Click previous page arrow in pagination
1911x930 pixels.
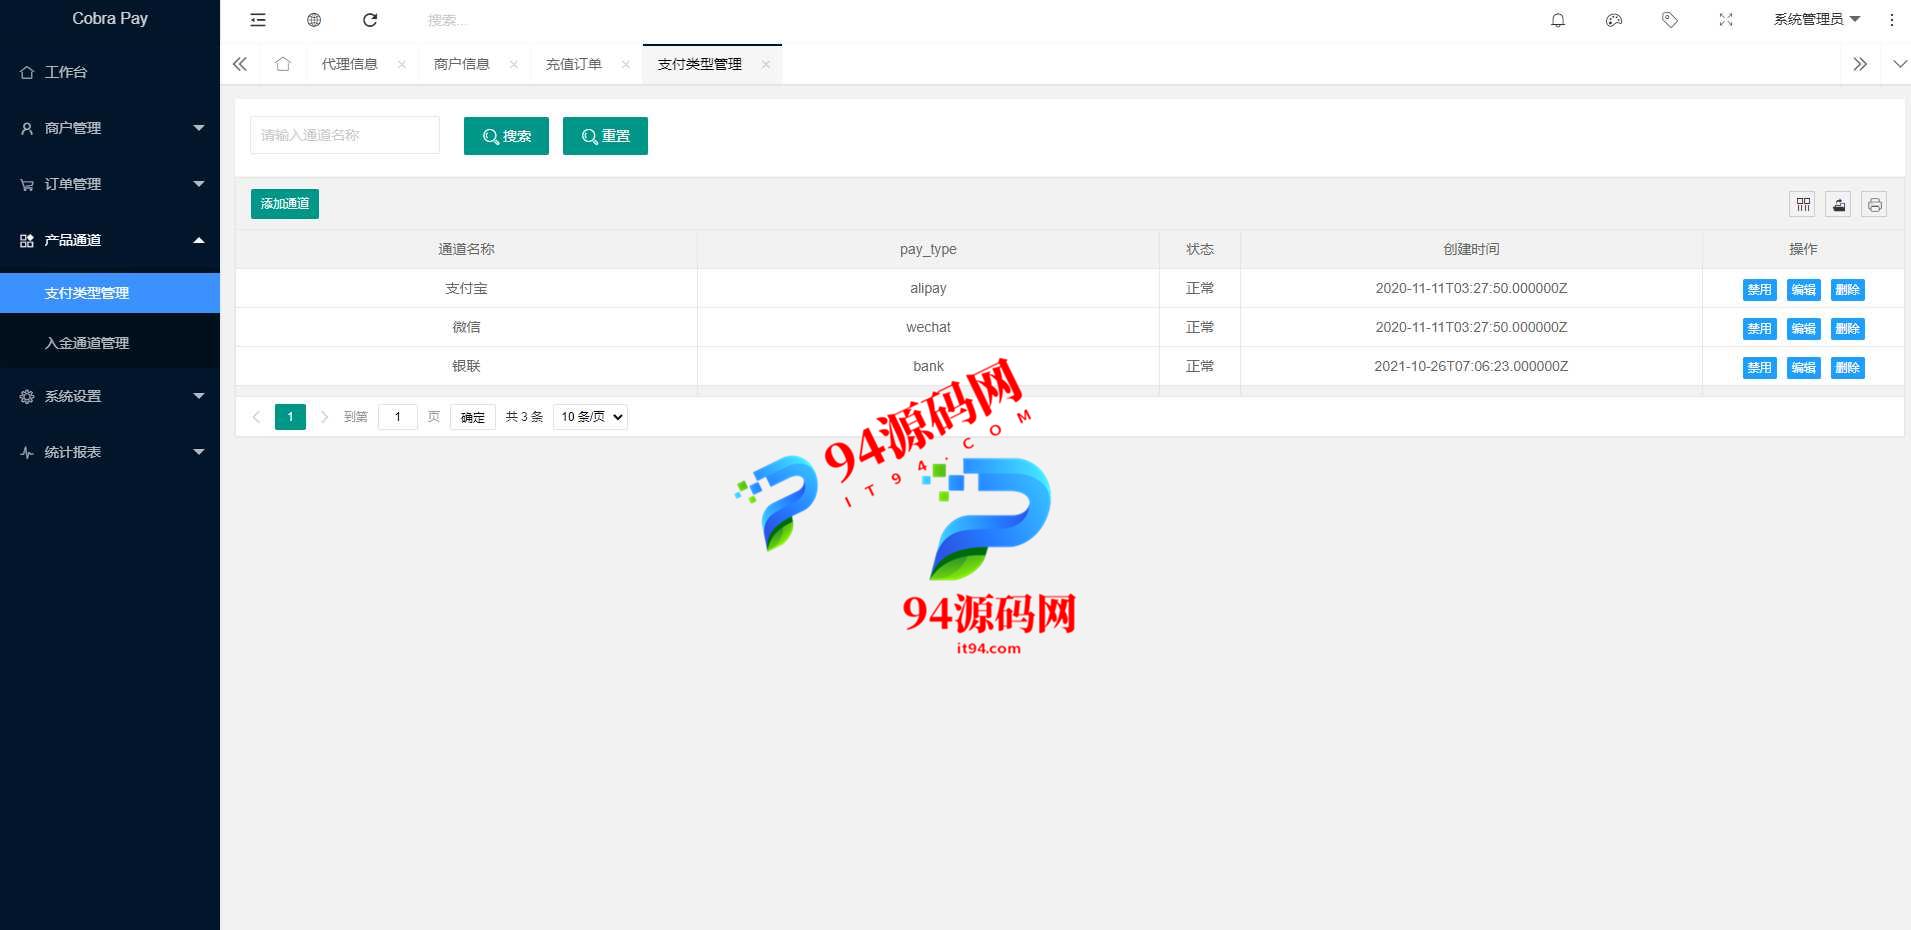[x=257, y=417]
